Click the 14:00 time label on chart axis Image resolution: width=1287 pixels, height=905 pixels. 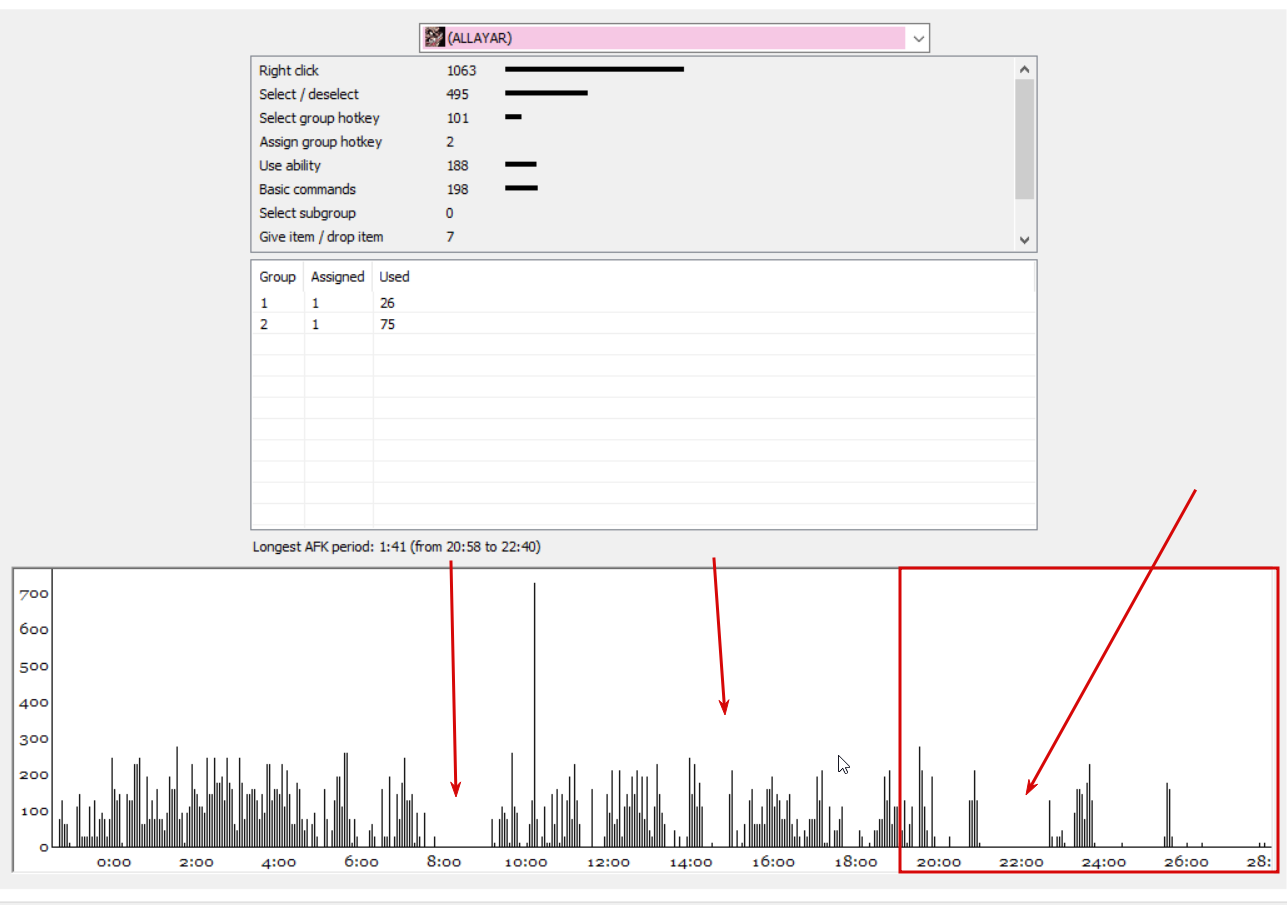[x=690, y=862]
